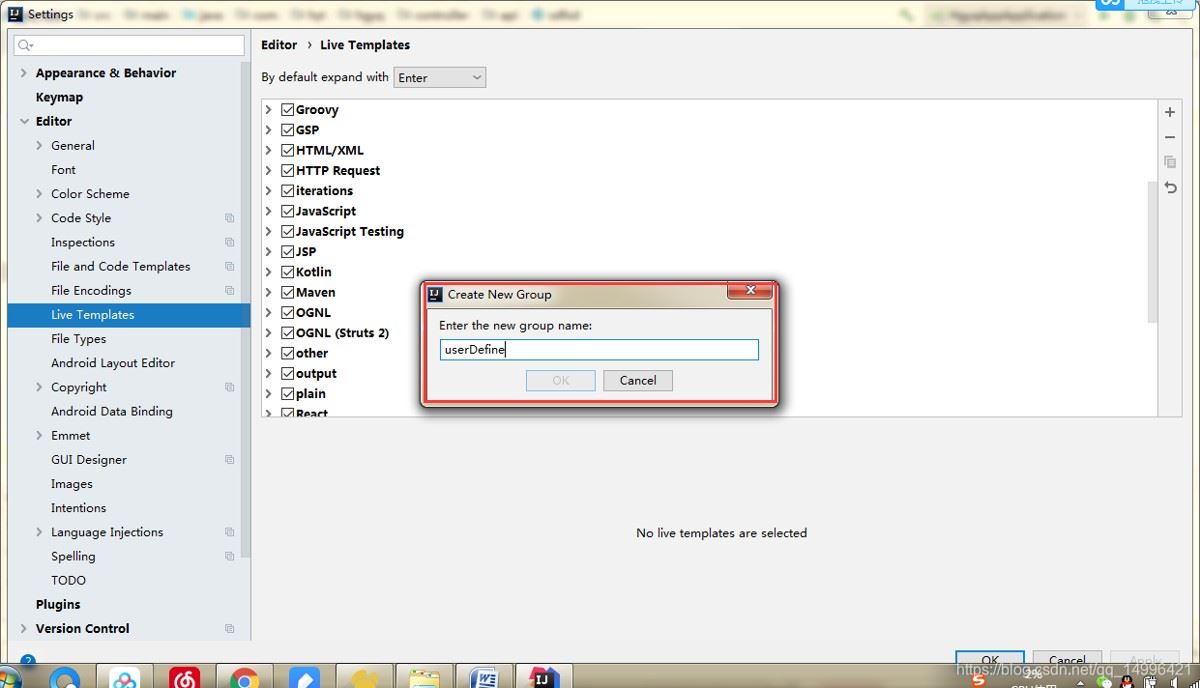Close the Create New Group dialog
The height and width of the screenshot is (688, 1200).
pos(749,291)
